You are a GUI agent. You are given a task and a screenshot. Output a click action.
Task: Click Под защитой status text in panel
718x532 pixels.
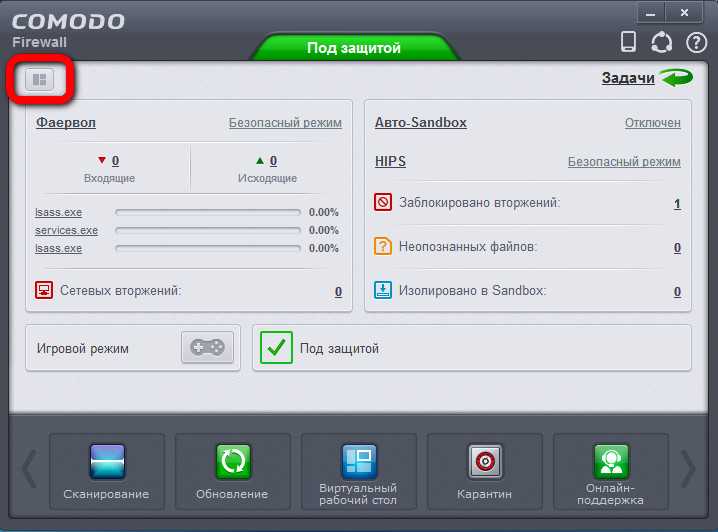coord(339,348)
